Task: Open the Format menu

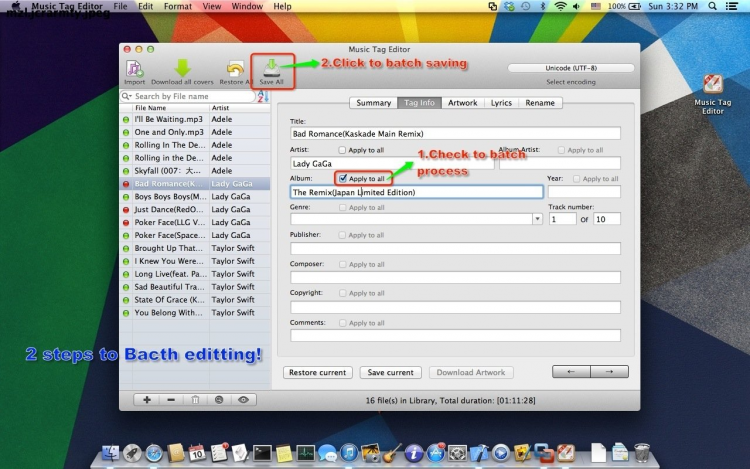Action: point(177,6)
